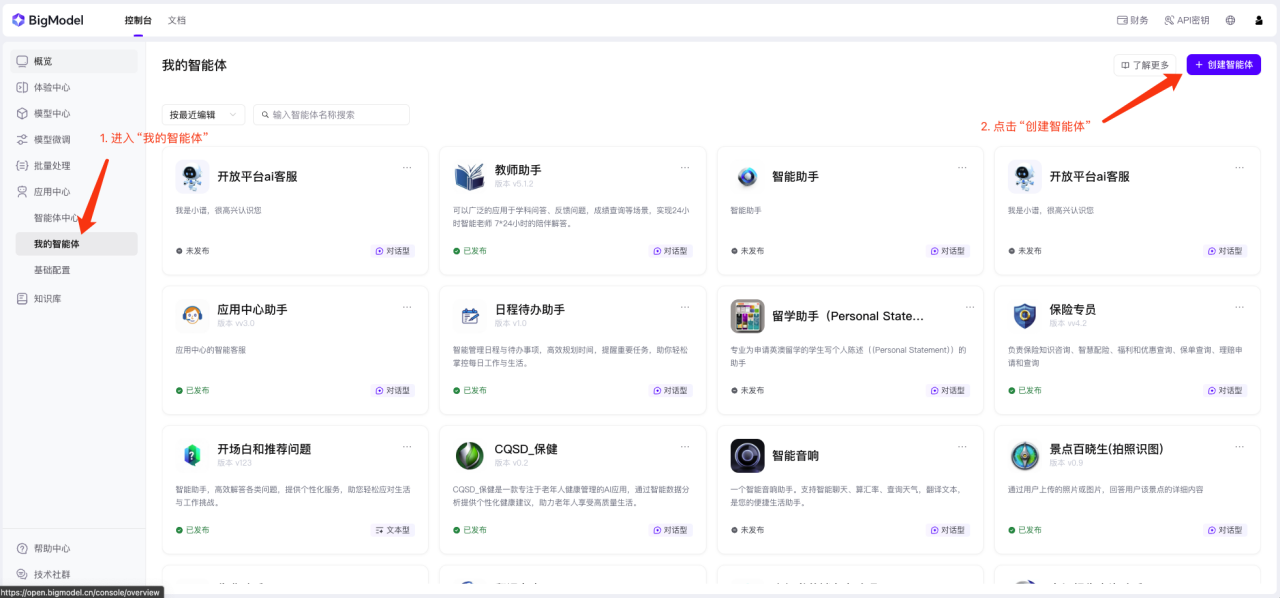
Task: Click the 创建智能体 button
Action: point(1223,65)
